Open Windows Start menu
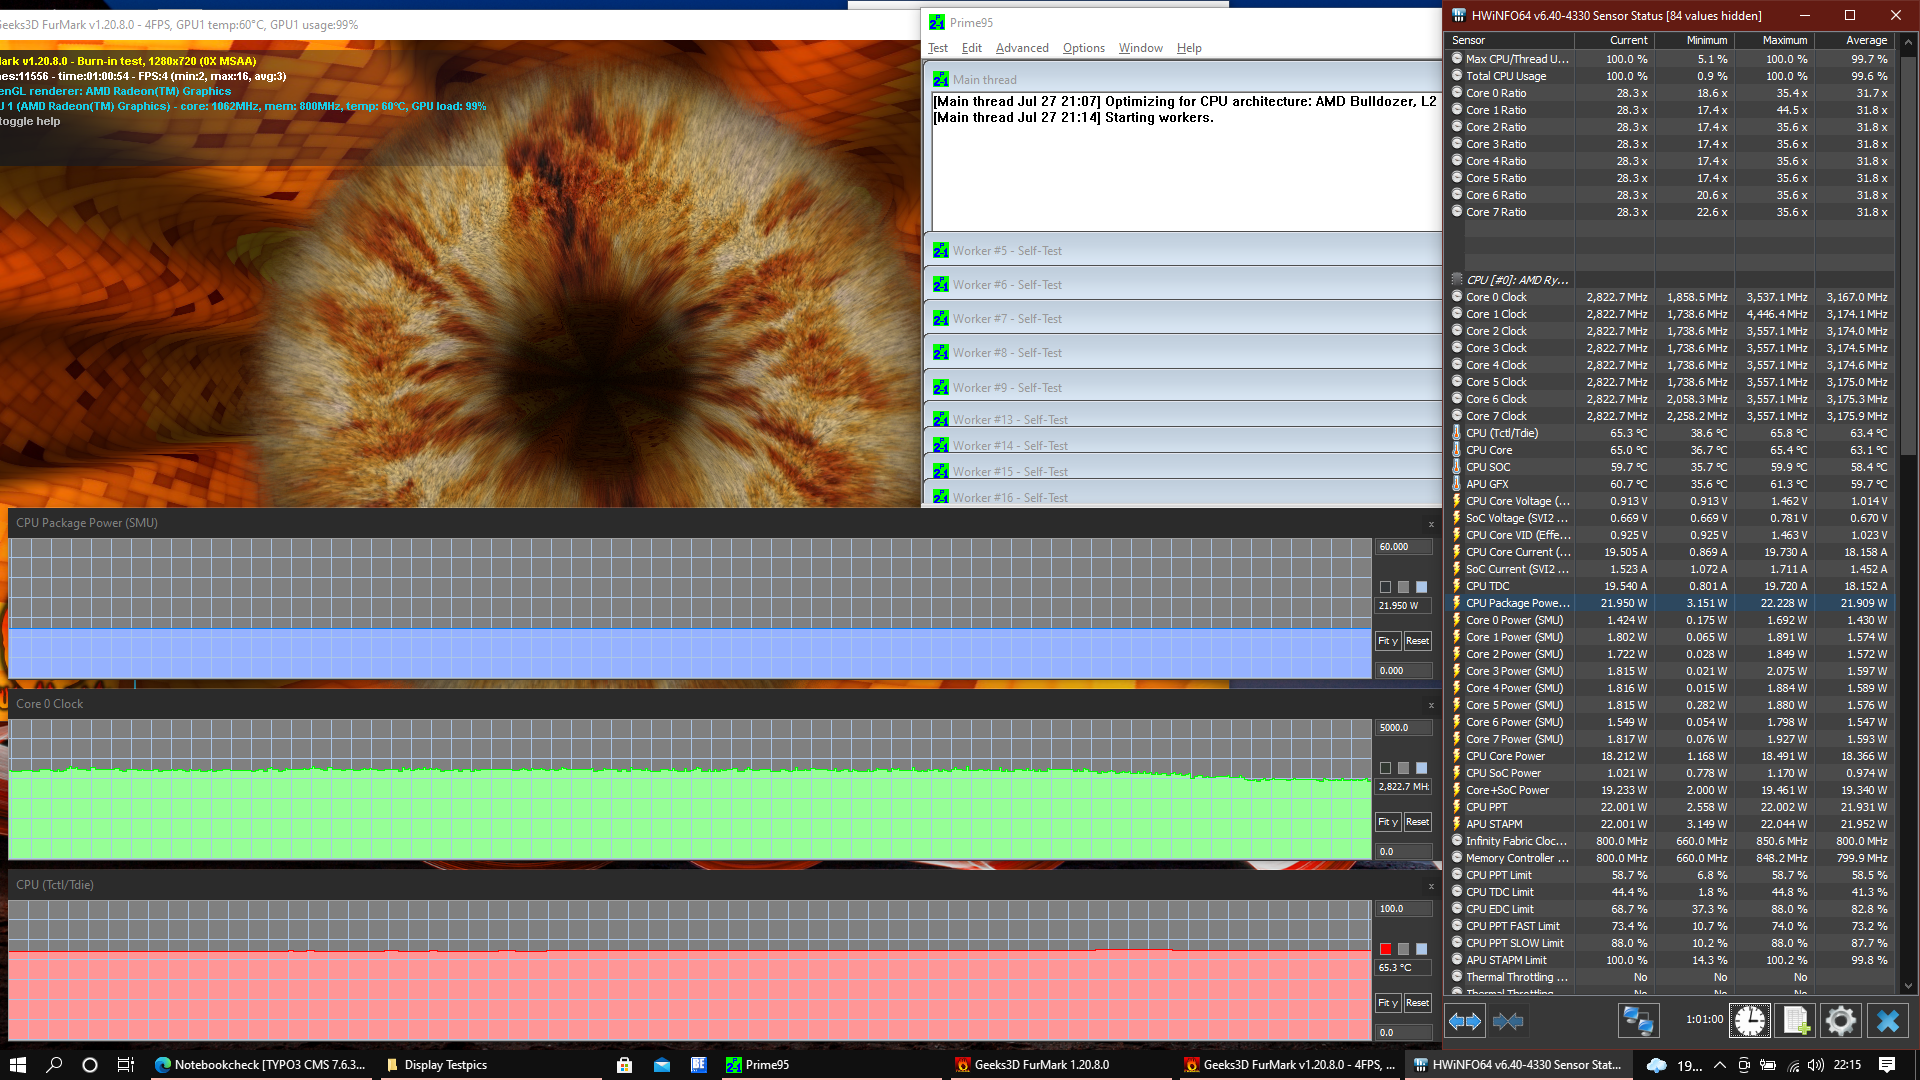 (x=17, y=1065)
